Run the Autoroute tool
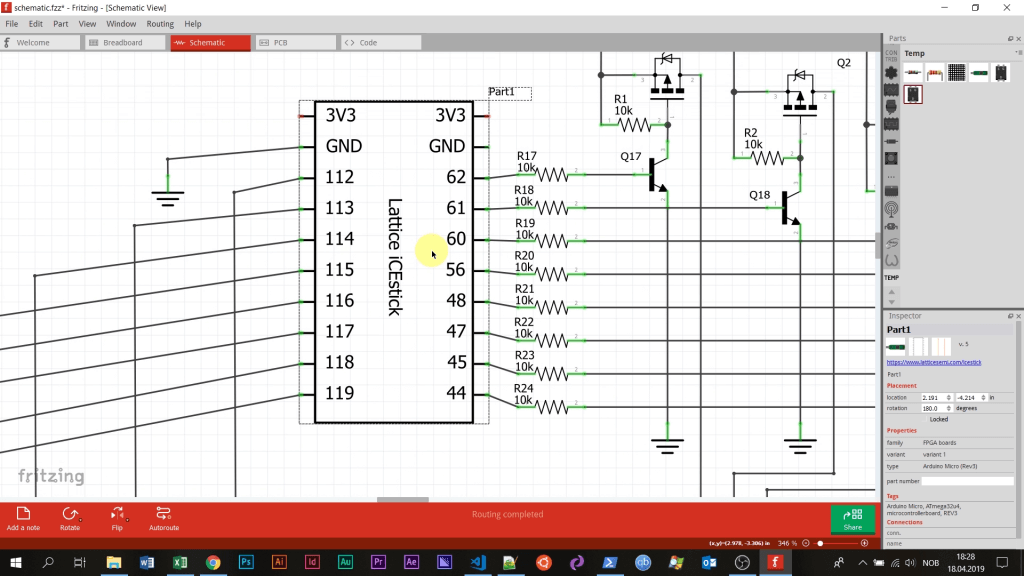Screen dimensions: 1024x576 coord(163,517)
